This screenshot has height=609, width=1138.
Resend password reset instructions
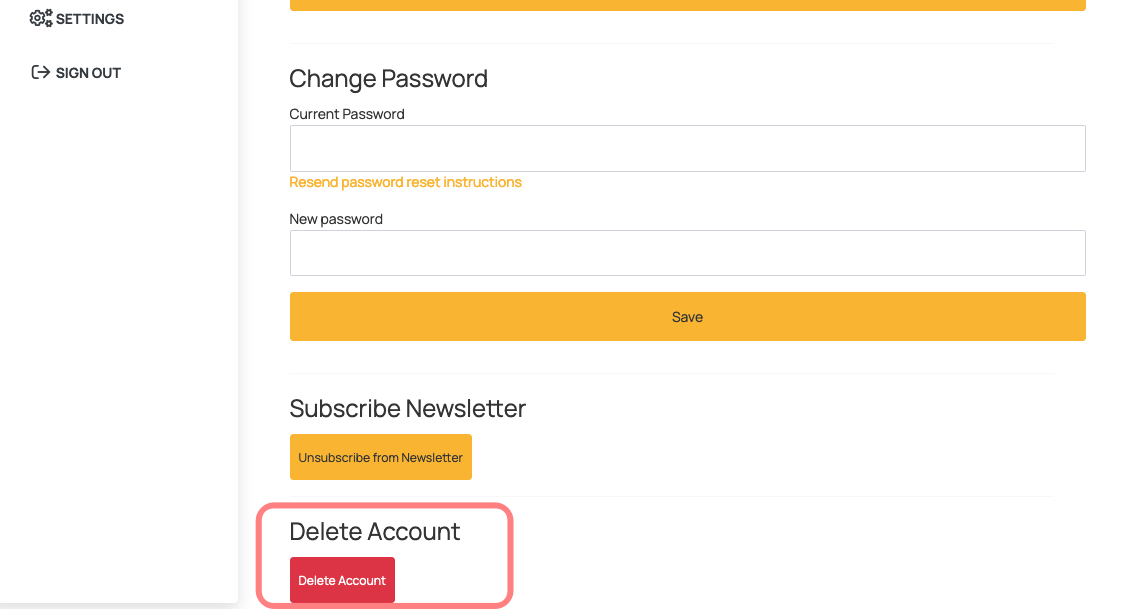405,182
